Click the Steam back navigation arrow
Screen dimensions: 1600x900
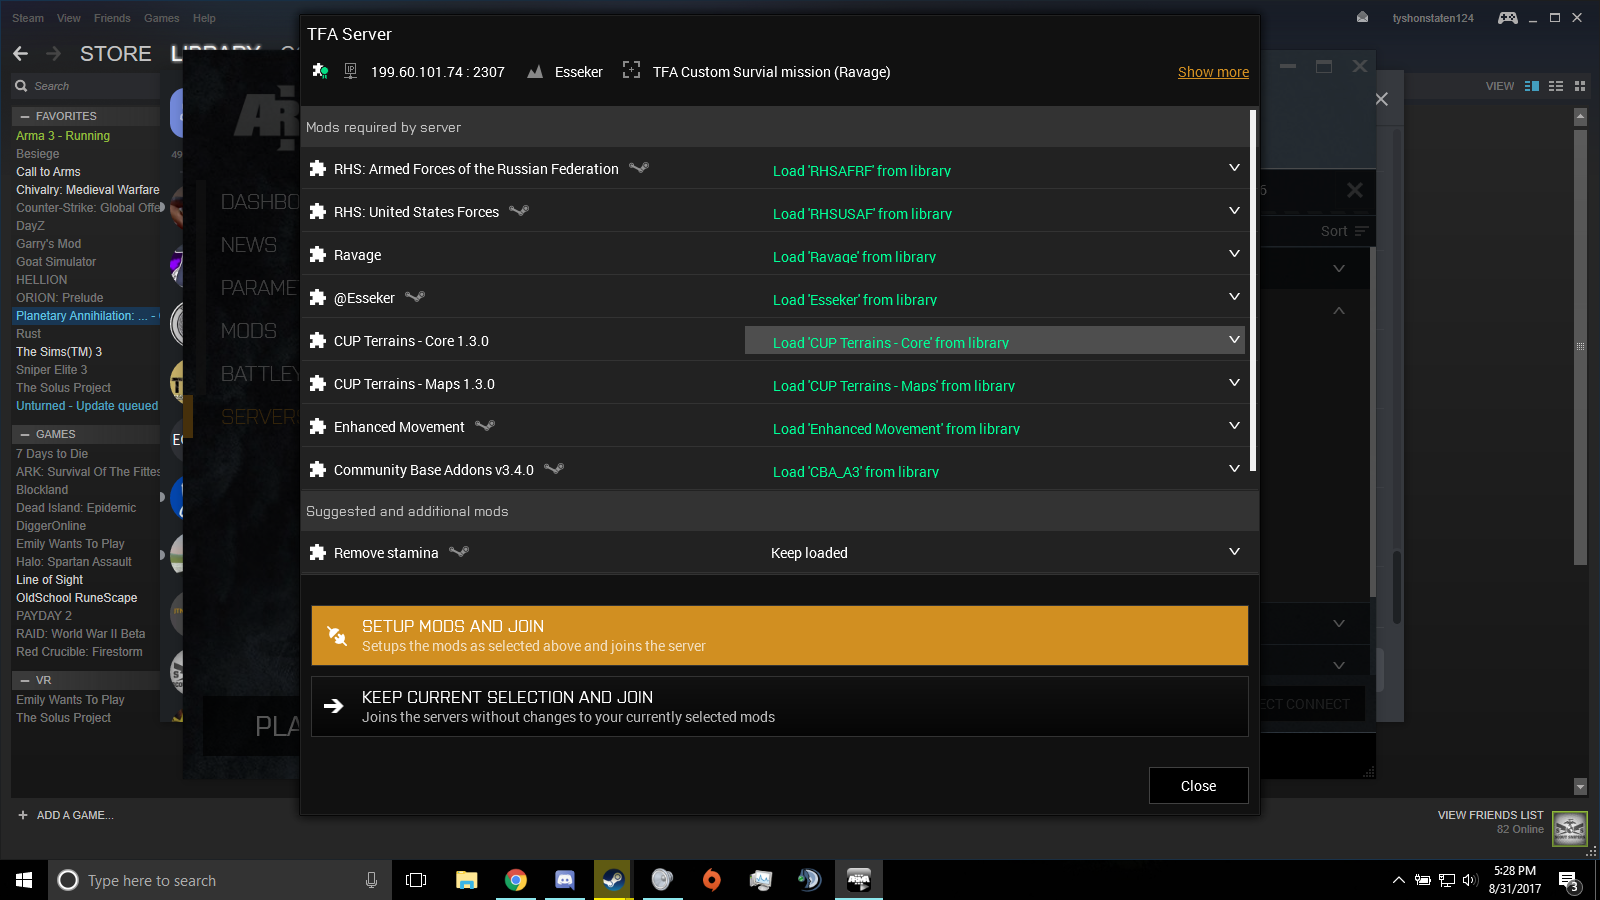coord(21,54)
